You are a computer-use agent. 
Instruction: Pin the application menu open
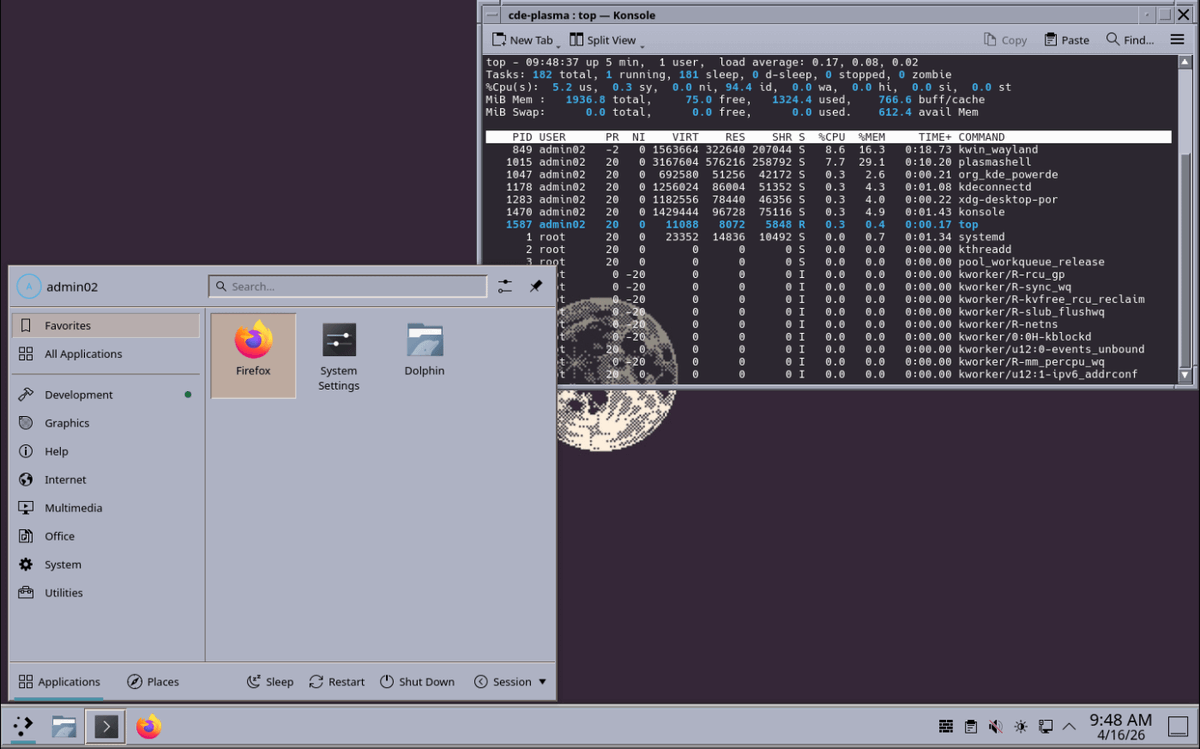pyautogui.click(x=535, y=286)
